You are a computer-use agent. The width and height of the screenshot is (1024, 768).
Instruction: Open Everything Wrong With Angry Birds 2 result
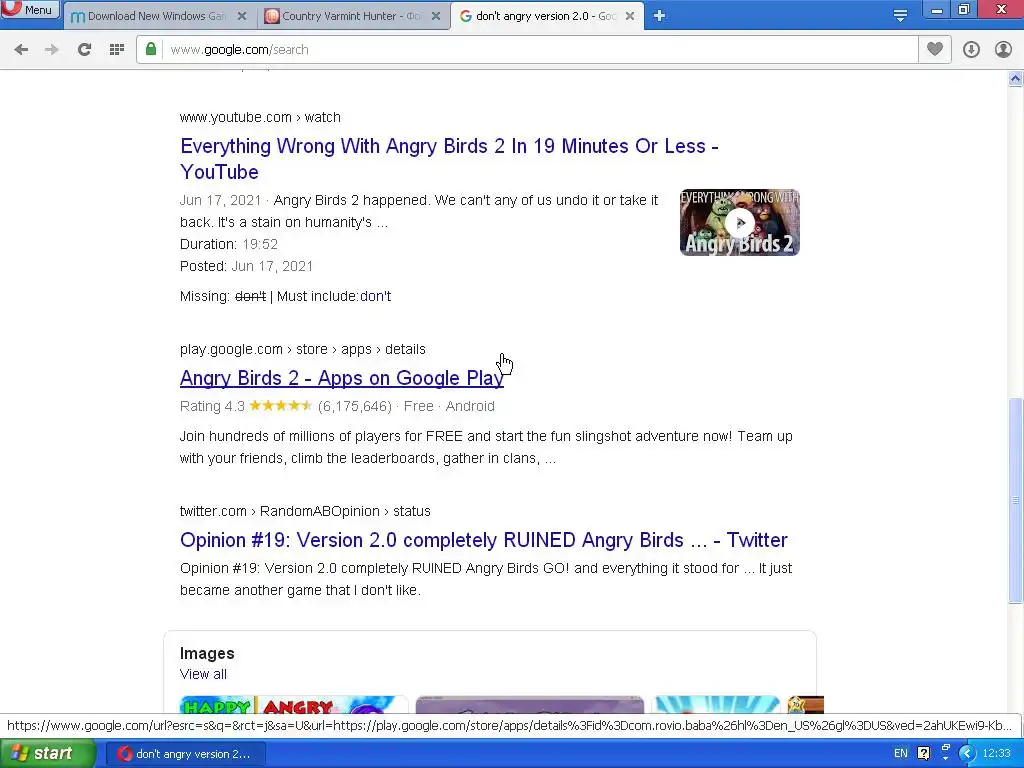pos(449,159)
